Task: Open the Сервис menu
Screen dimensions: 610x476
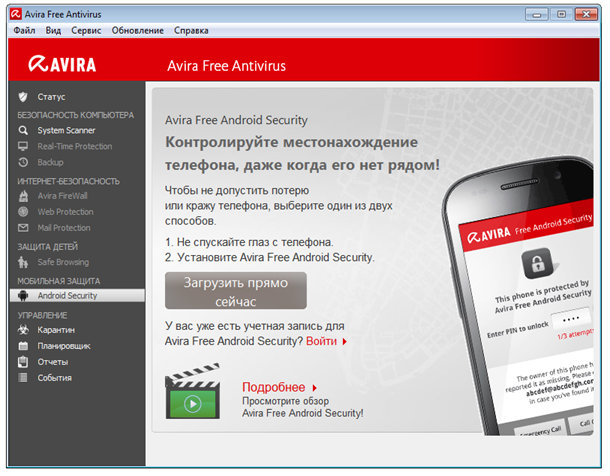Action: click(x=86, y=30)
